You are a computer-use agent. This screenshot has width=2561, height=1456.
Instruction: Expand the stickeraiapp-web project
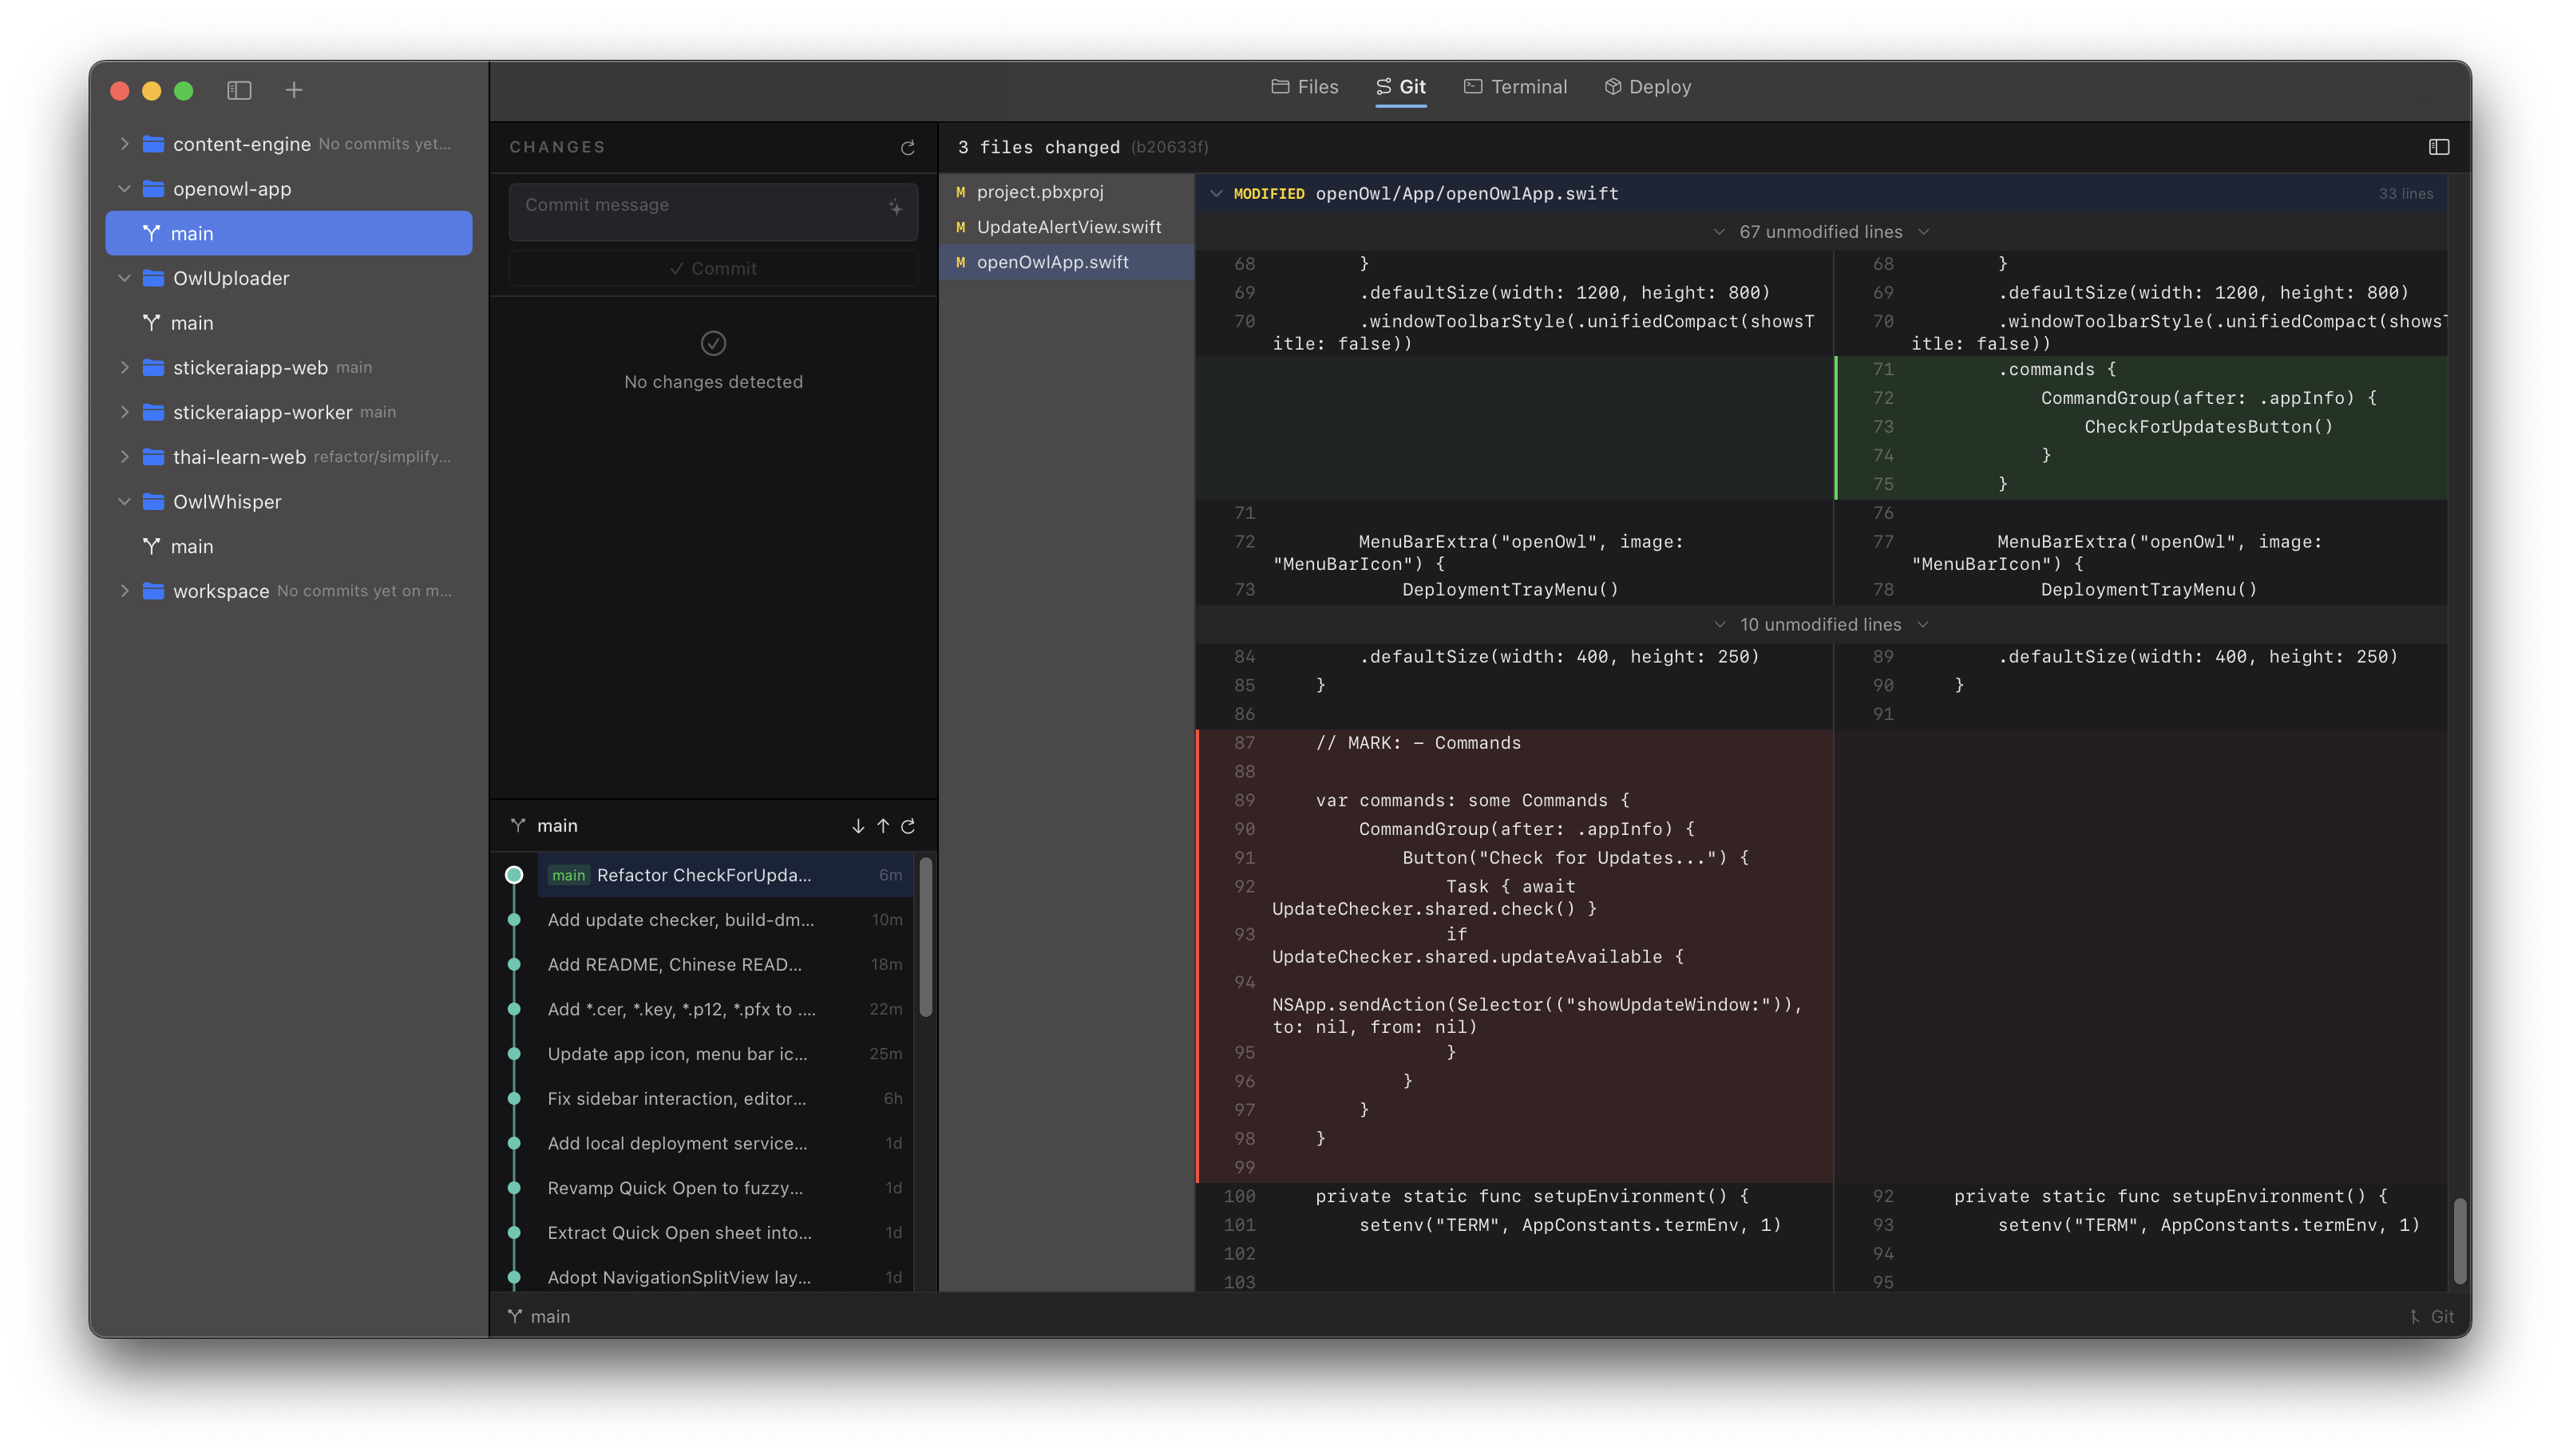point(124,367)
